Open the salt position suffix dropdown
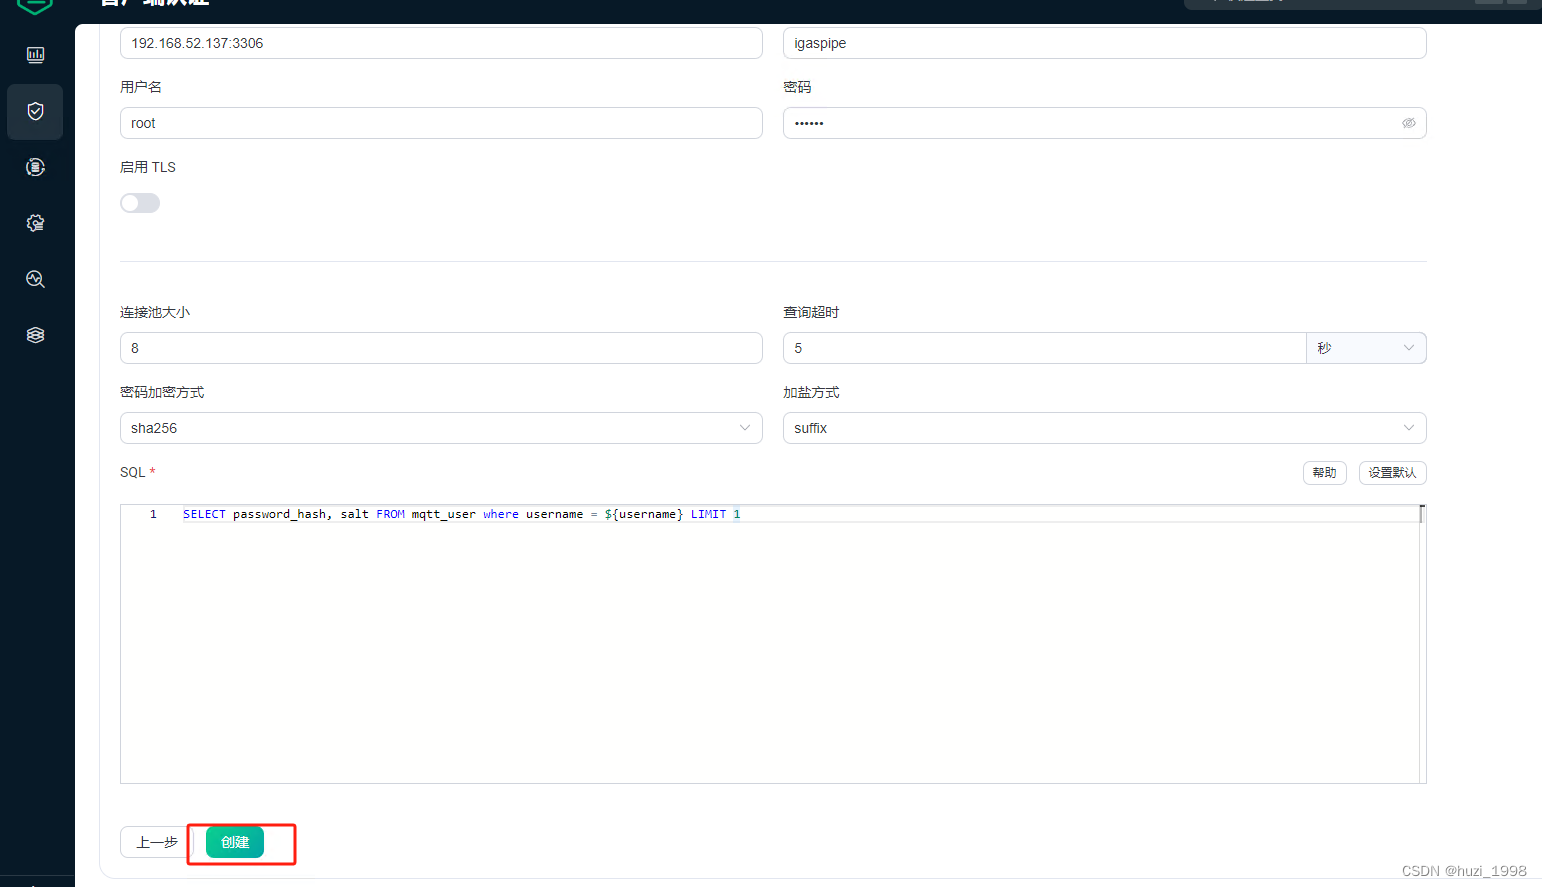The height and width of the screenshot is (887, 1542). 1104,428
